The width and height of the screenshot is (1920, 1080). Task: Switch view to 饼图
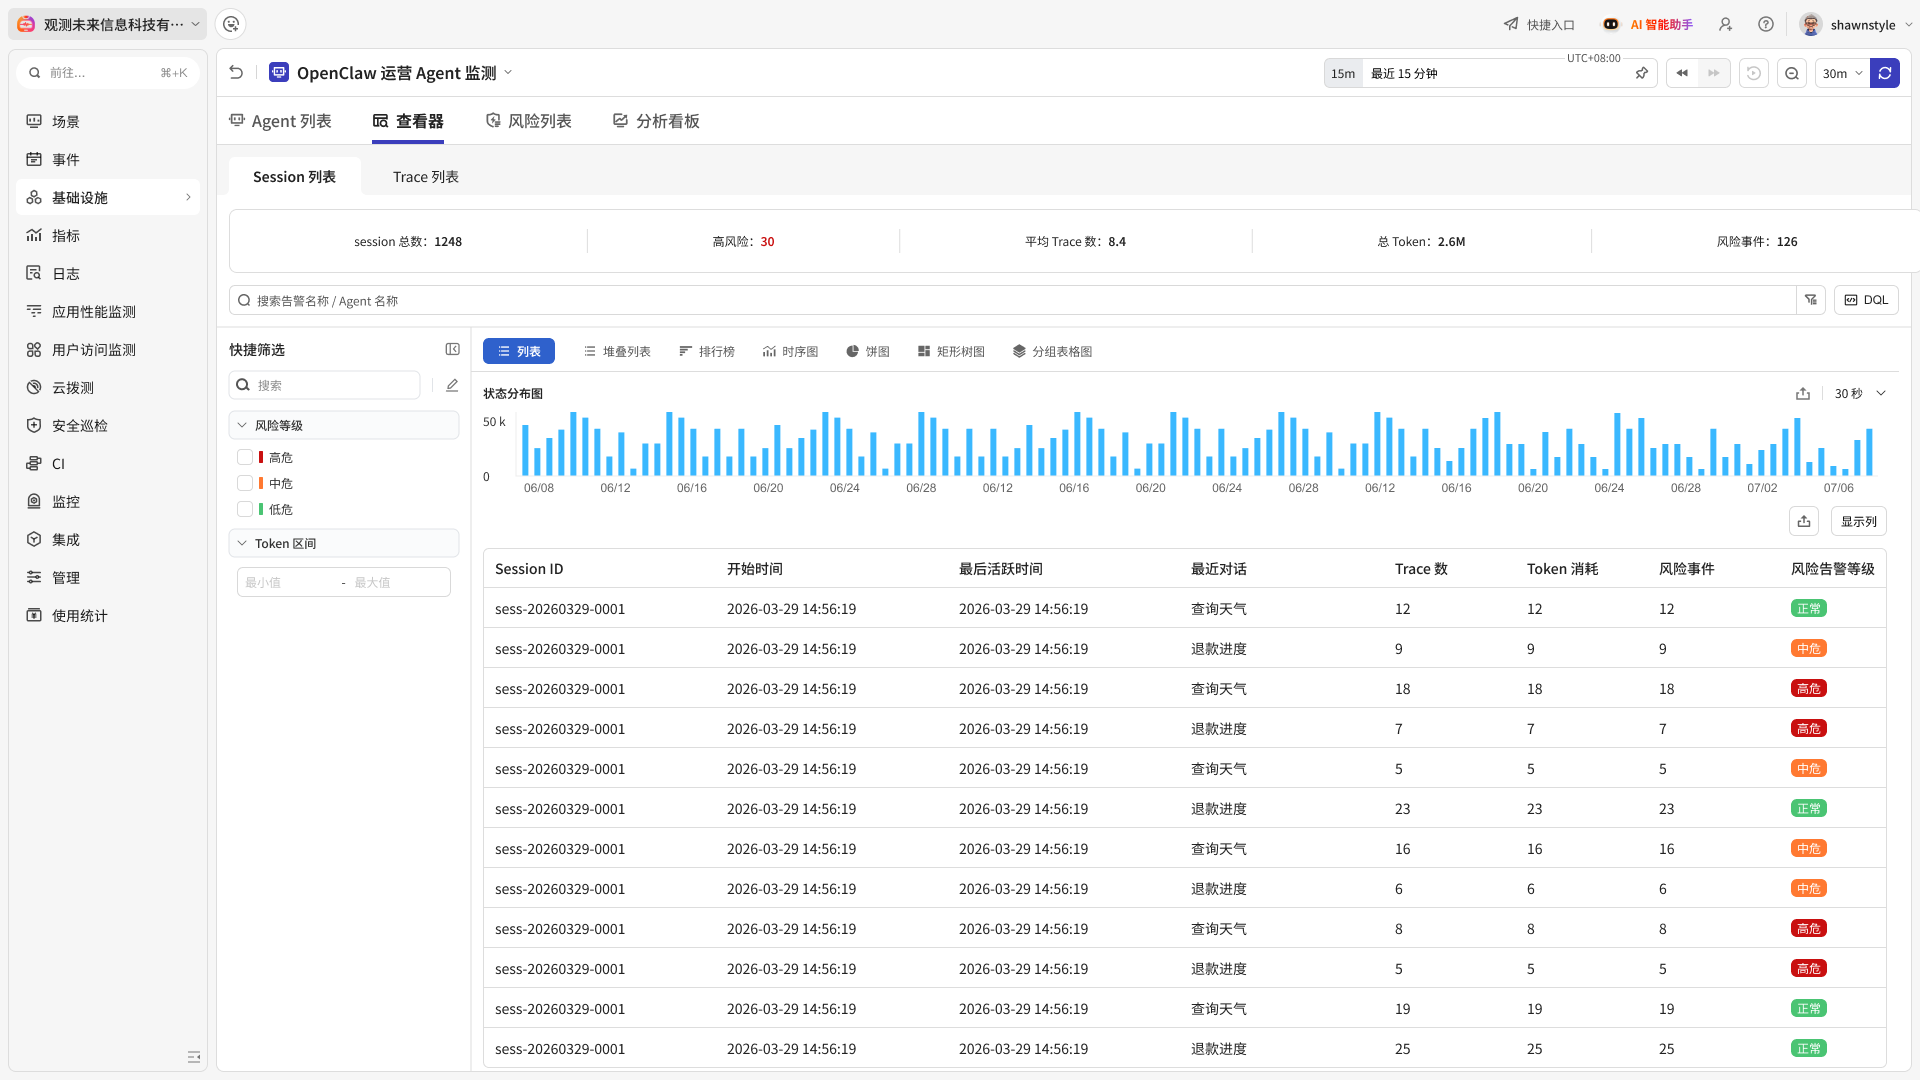pyautogui.click(x=867, y=351)
